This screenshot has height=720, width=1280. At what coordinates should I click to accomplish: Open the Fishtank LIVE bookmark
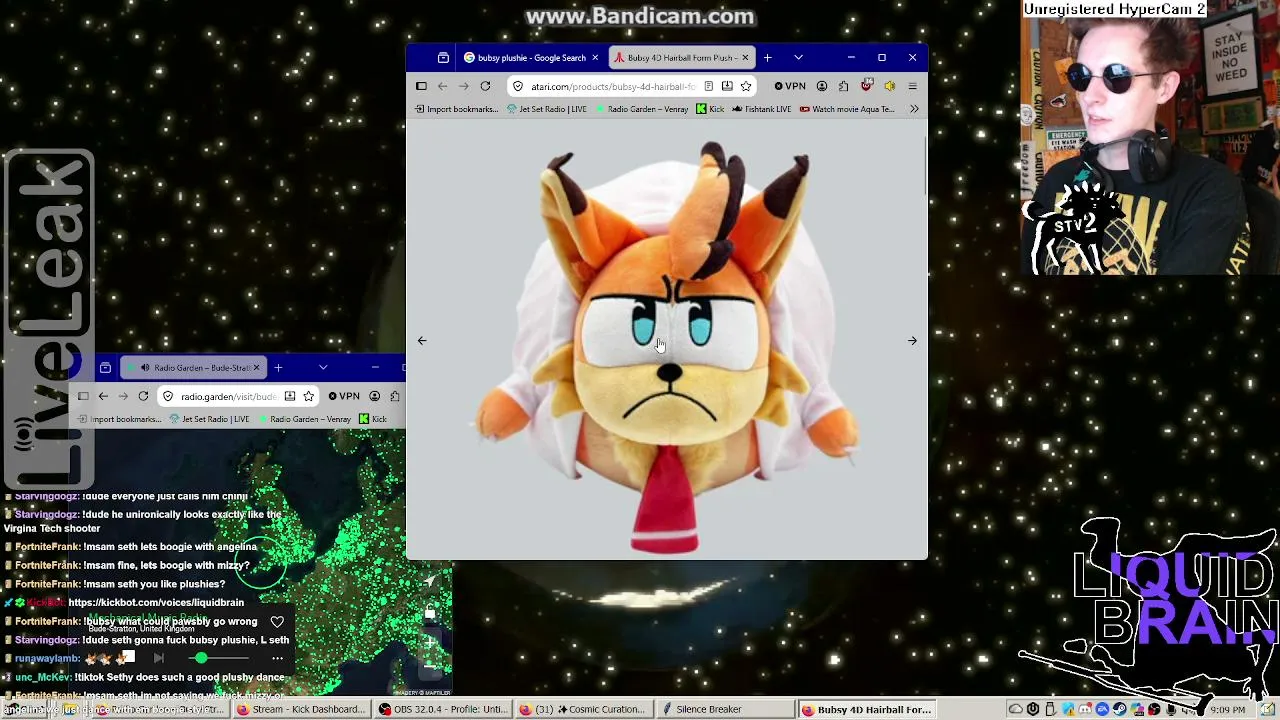coord(762,109)
